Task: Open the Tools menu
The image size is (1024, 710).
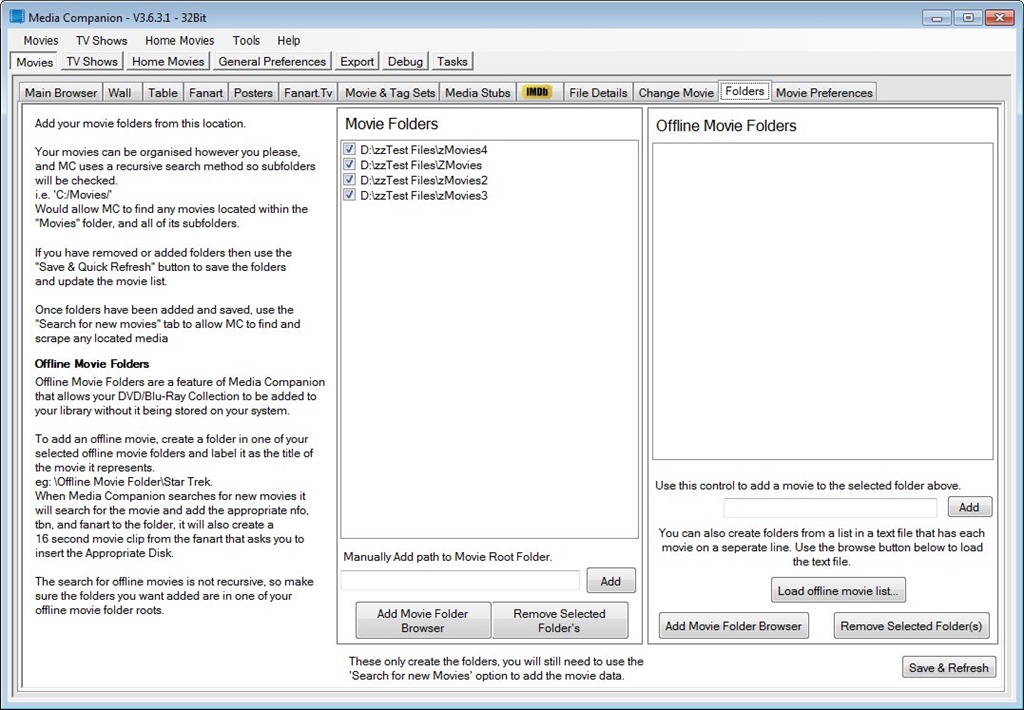Action: click(246, 40)
